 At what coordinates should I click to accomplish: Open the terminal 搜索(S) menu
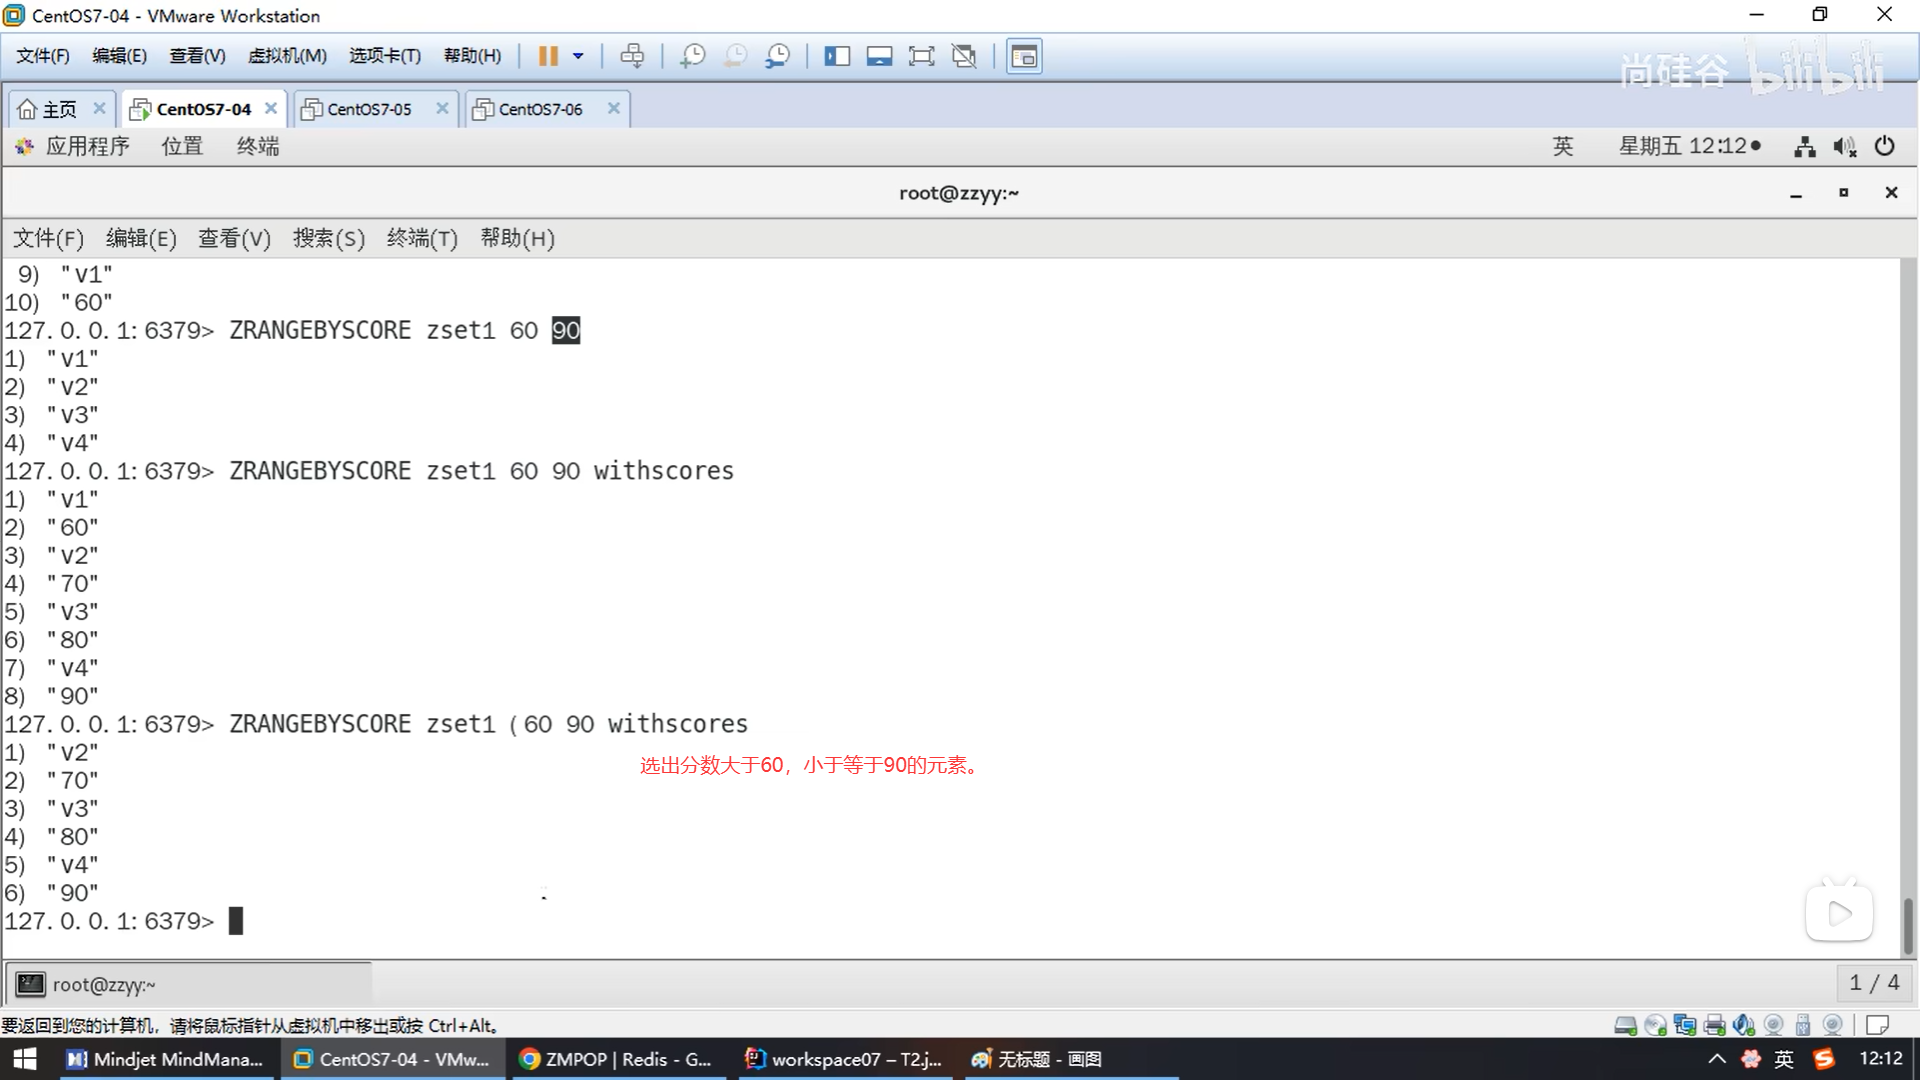tap(328, 238)
